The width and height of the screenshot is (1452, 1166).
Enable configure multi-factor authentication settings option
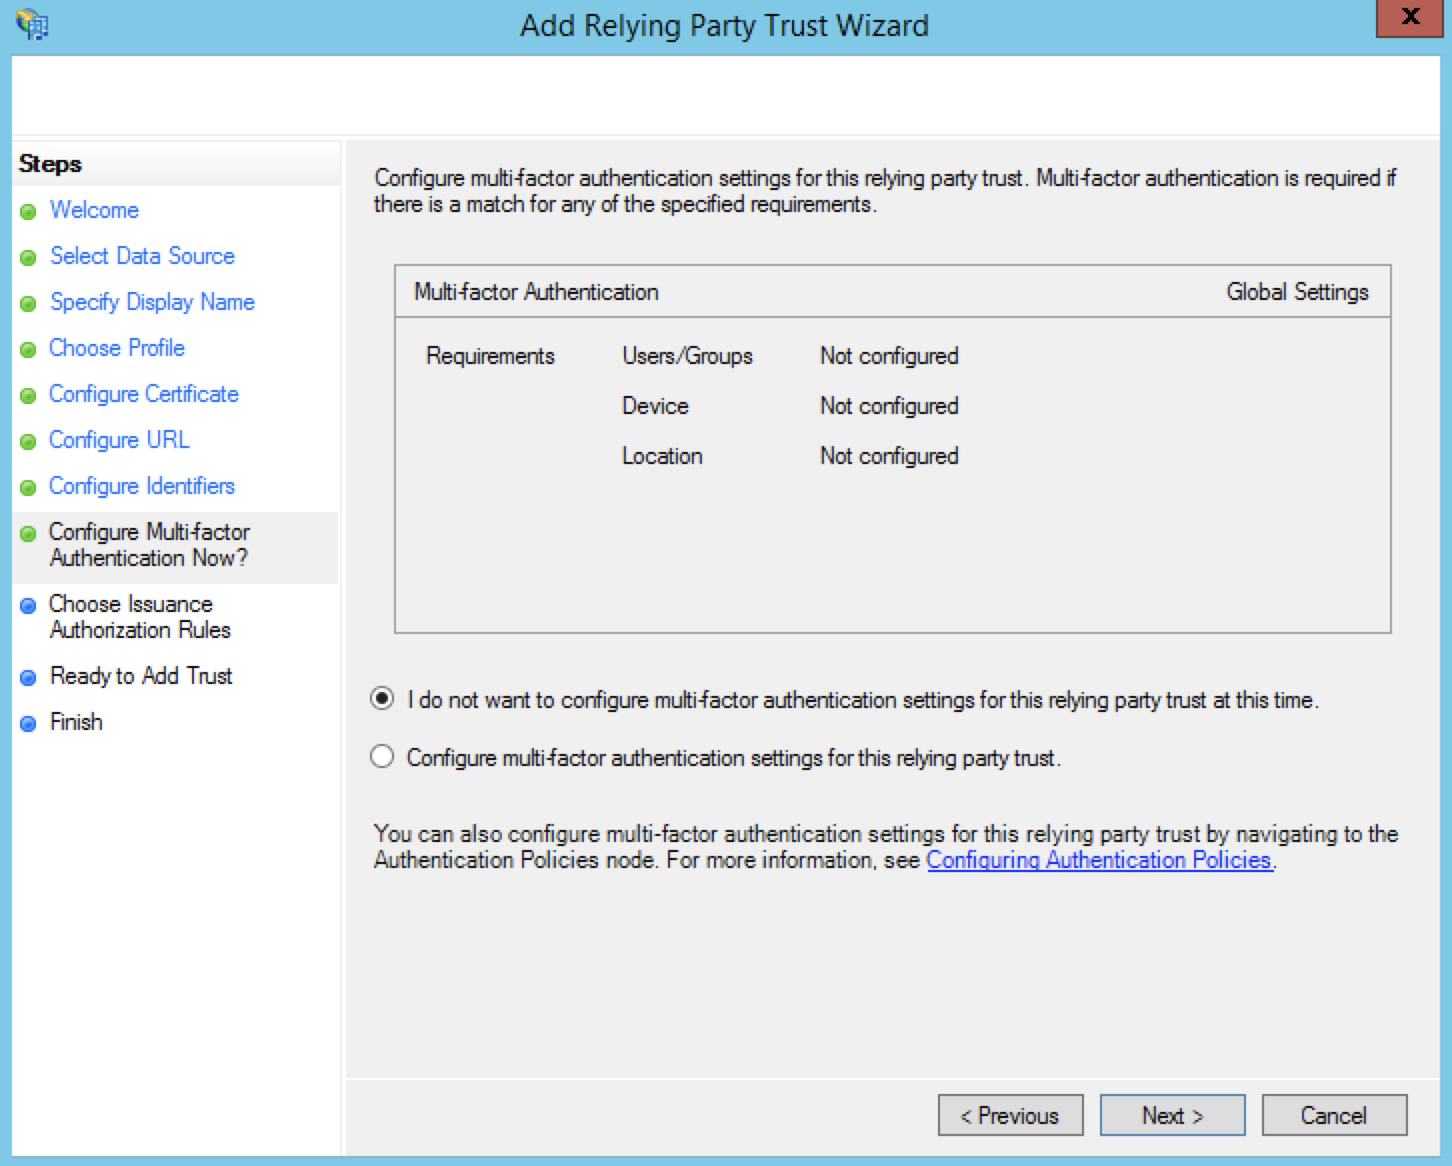click(x=381, y=757)
